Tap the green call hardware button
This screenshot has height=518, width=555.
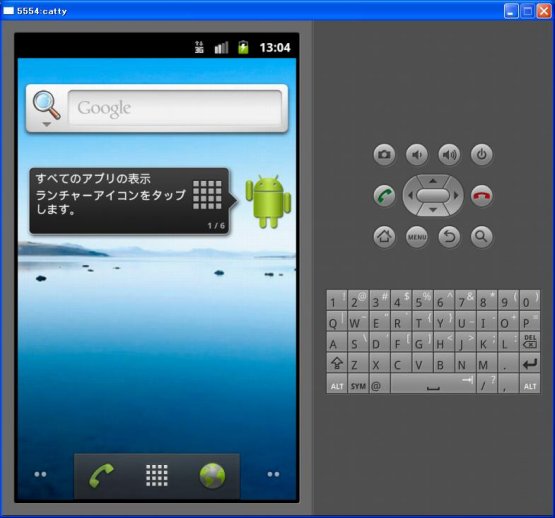click(x=384, y=195)
